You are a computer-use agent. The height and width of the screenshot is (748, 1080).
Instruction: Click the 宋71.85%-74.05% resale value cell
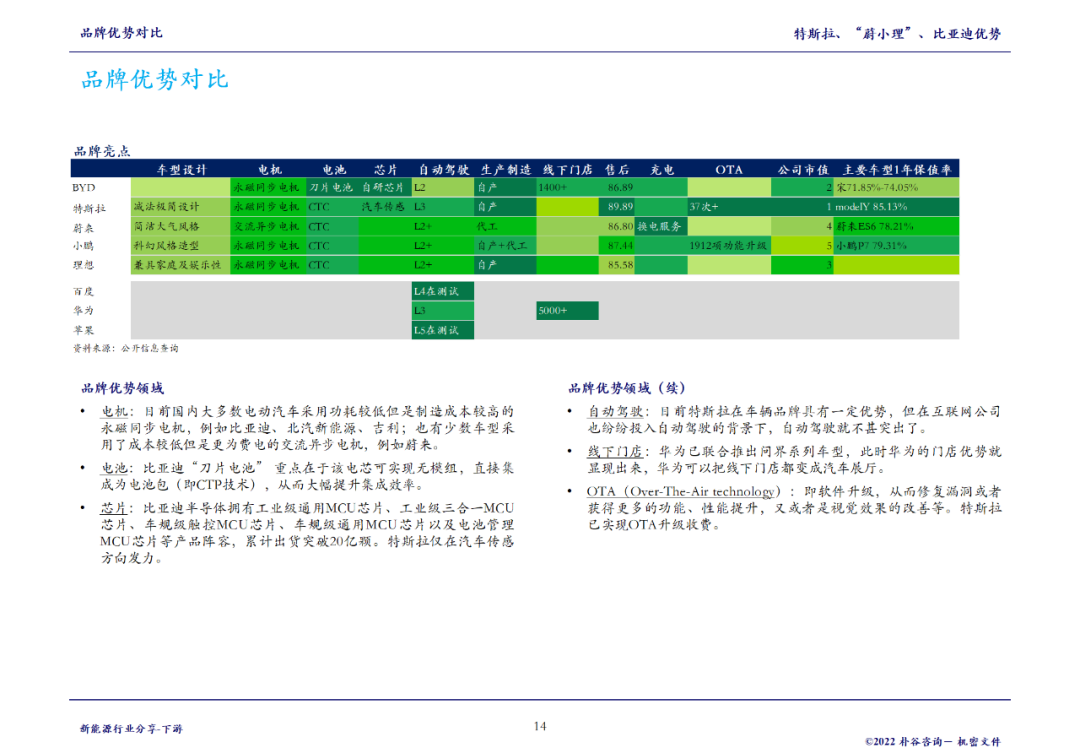coord(896,187)
